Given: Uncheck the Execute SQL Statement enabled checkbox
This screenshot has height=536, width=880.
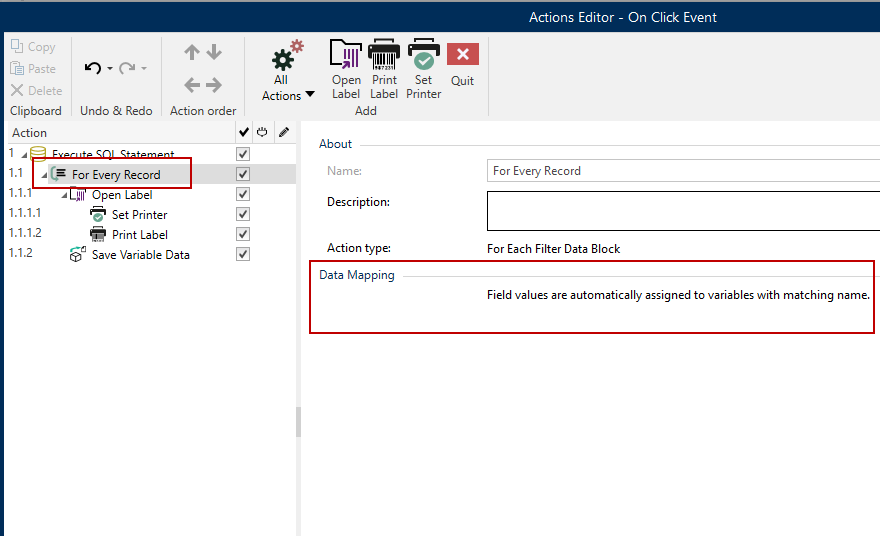Looking at the screenshot, I should click(x=242, y=155).
